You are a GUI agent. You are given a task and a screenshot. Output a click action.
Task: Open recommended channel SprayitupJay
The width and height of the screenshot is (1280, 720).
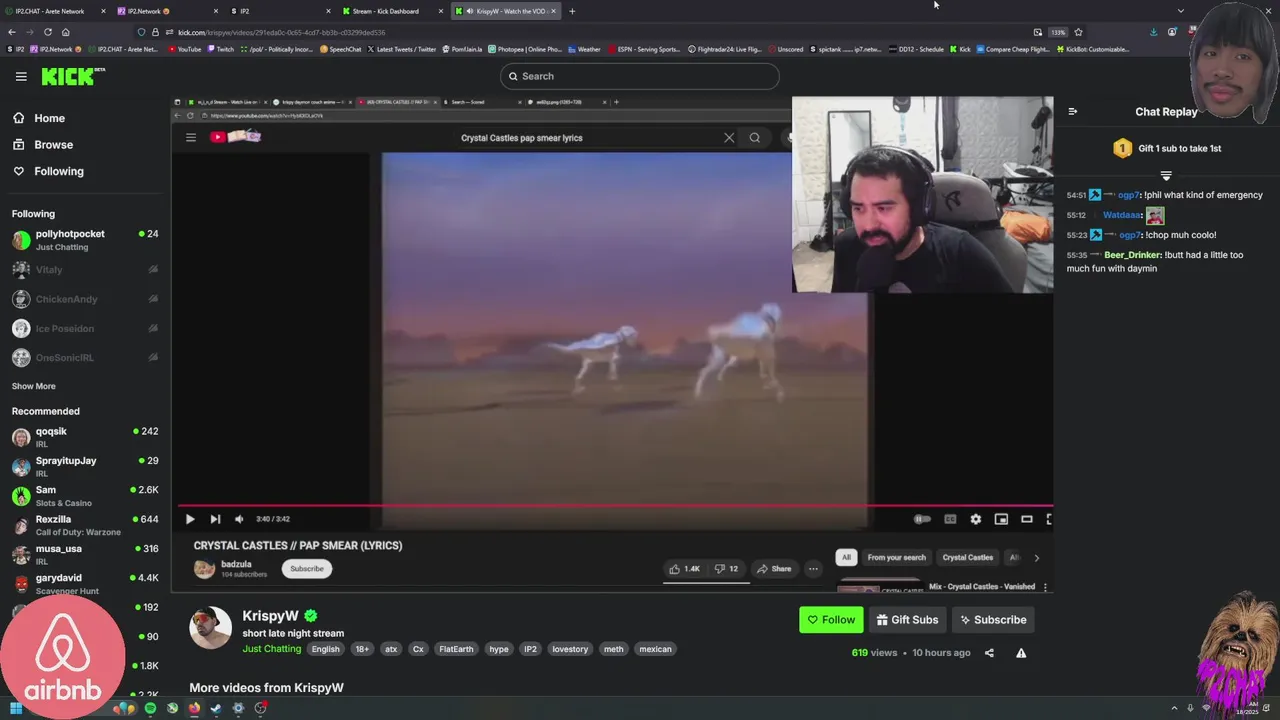(x=85, y=466)
